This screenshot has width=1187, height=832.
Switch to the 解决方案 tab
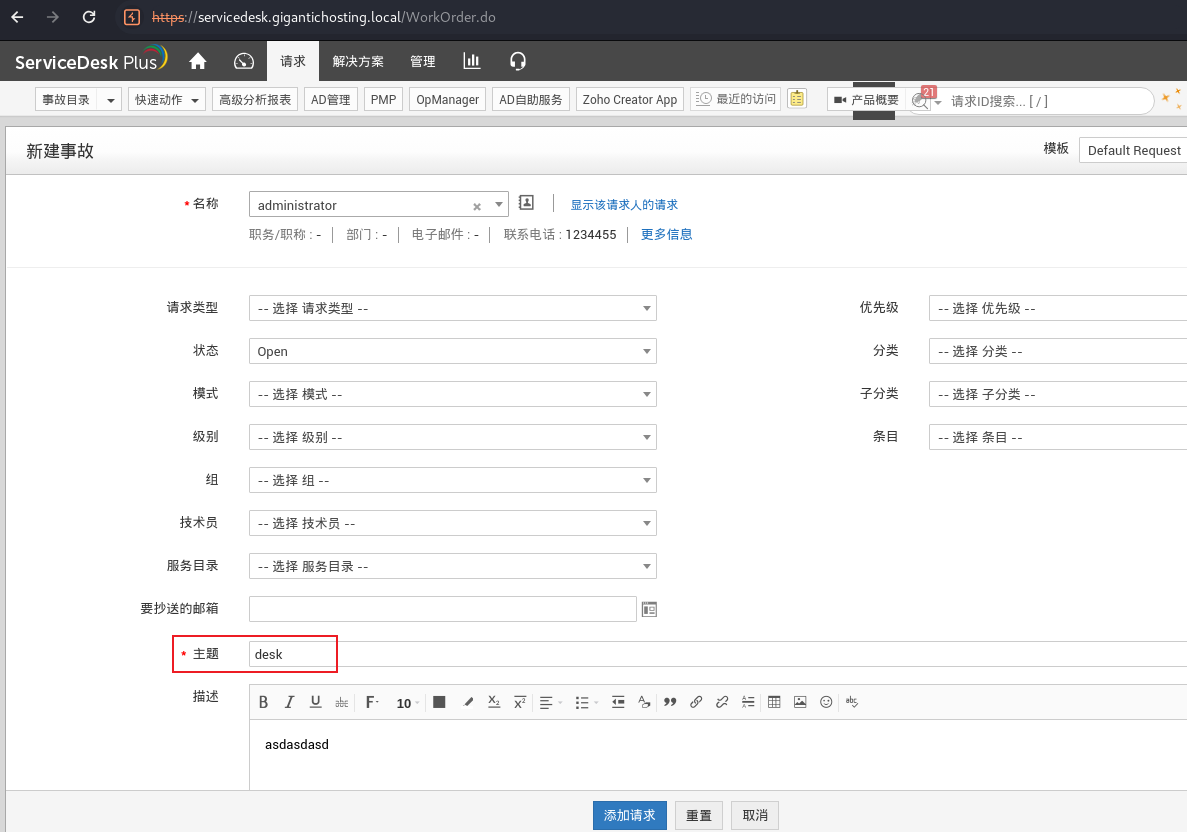pos(358,61)
